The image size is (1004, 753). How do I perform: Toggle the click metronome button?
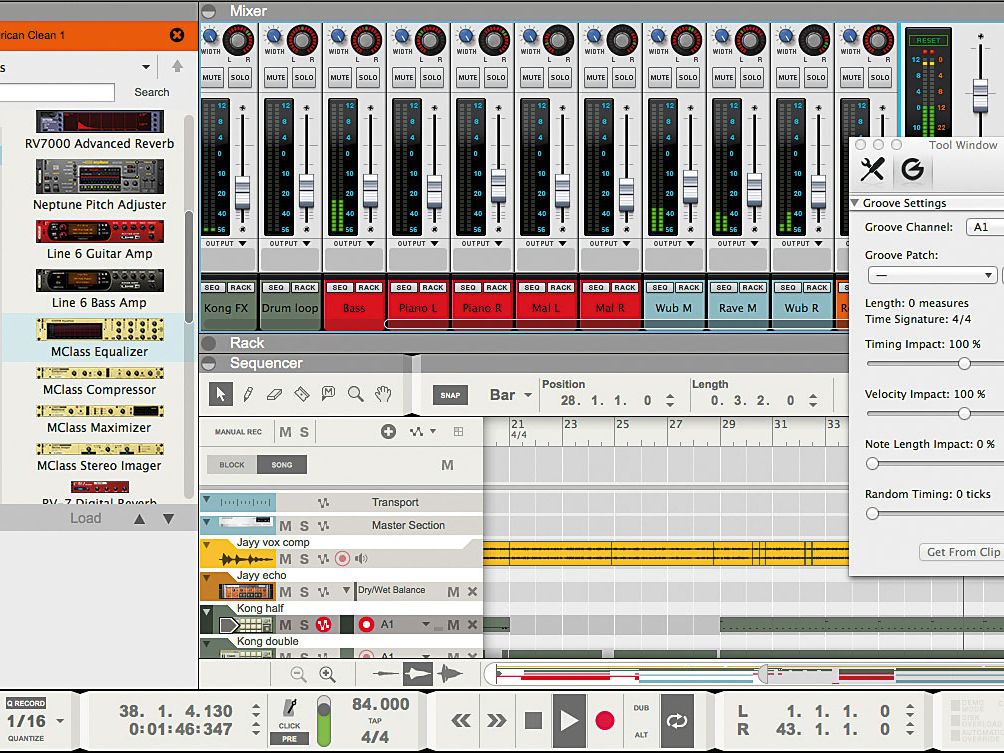pyautogui.click(x=289, y=713)
